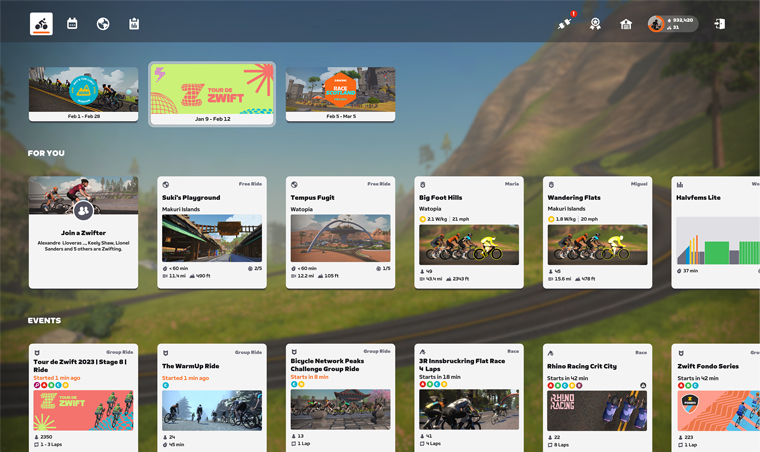The width and height of the screenshot is (760, 452).
Task: Click the Halvfems Lite workout graph
Action: click(x=718, y=241)
